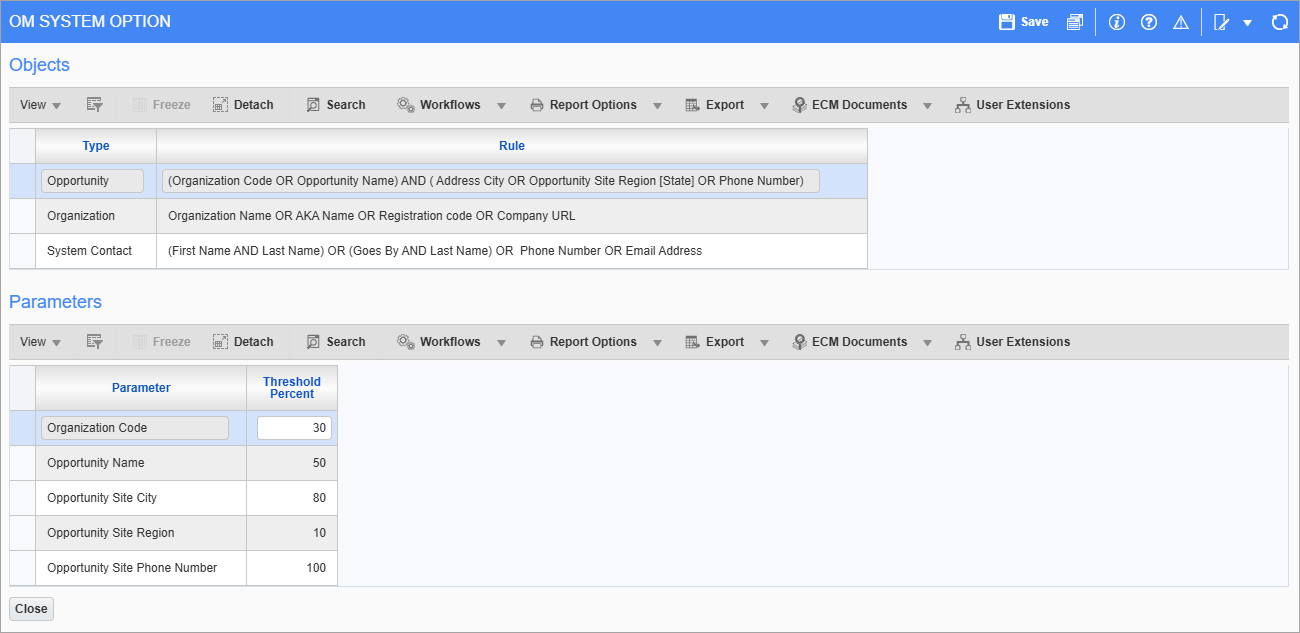Open the View dropdown in Objects toolbar
This screenshot has width=1300, height=633.
(39, 104)
